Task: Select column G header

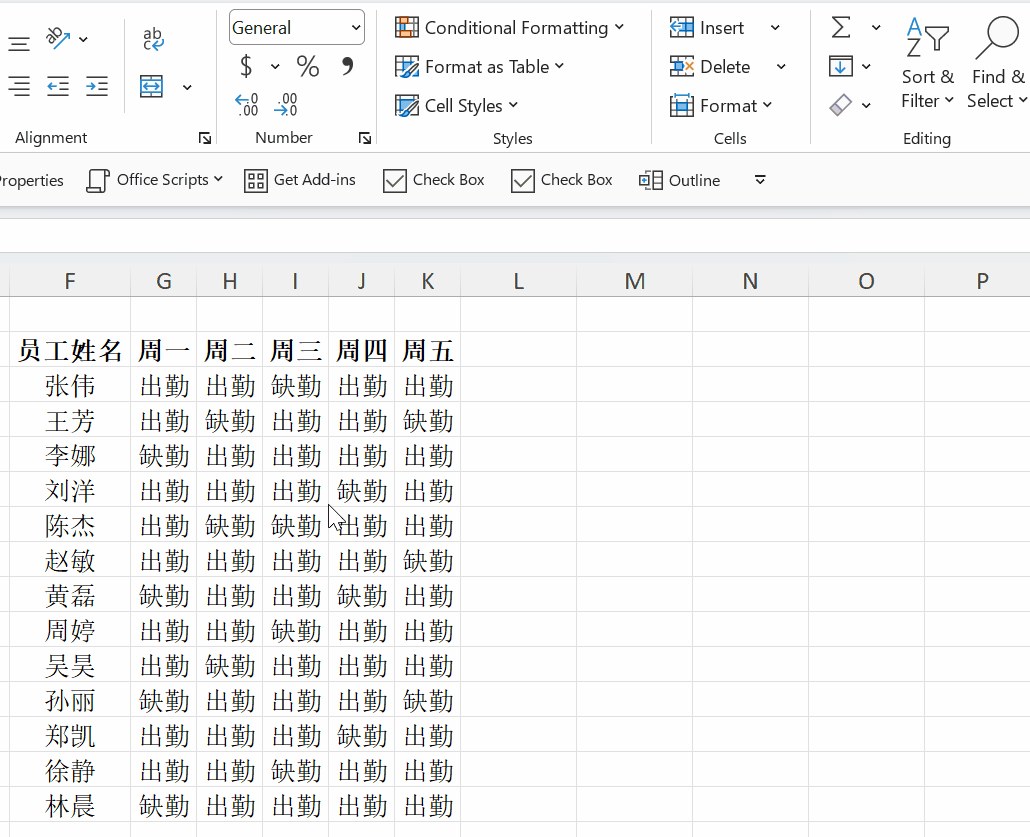Action: pyautogui.click(x=164, y=281)
